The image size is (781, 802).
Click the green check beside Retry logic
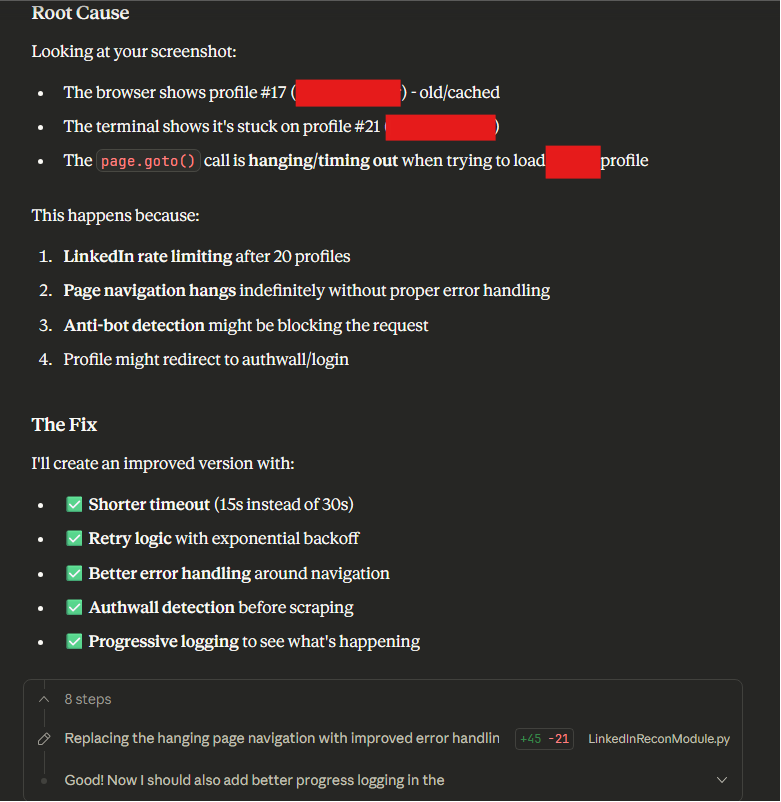point(74,539)
